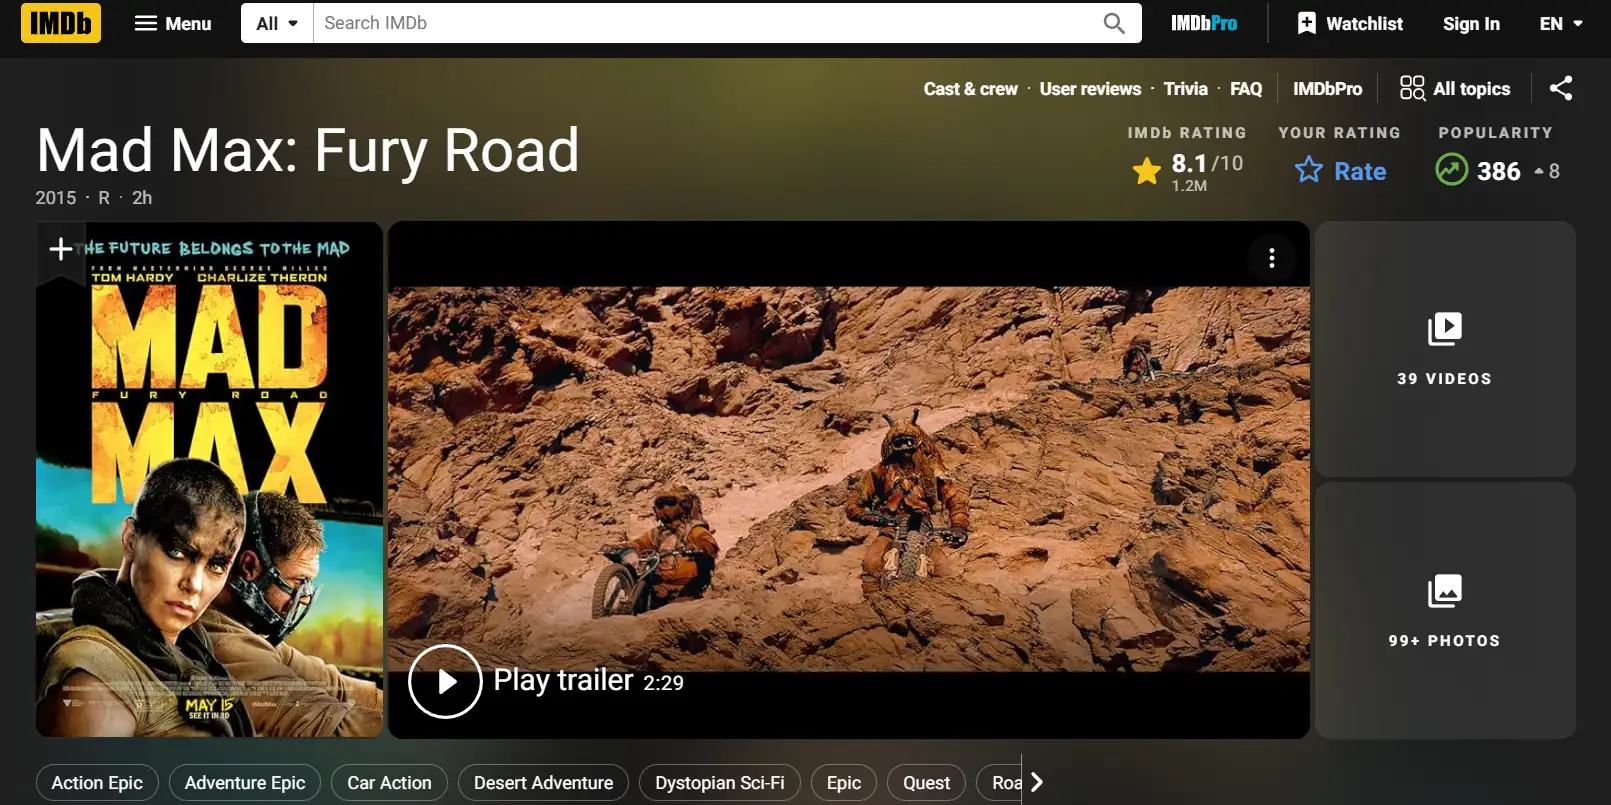Select the Action Epic genre chip
The image size is (1611, 805).
coord(97,783)
